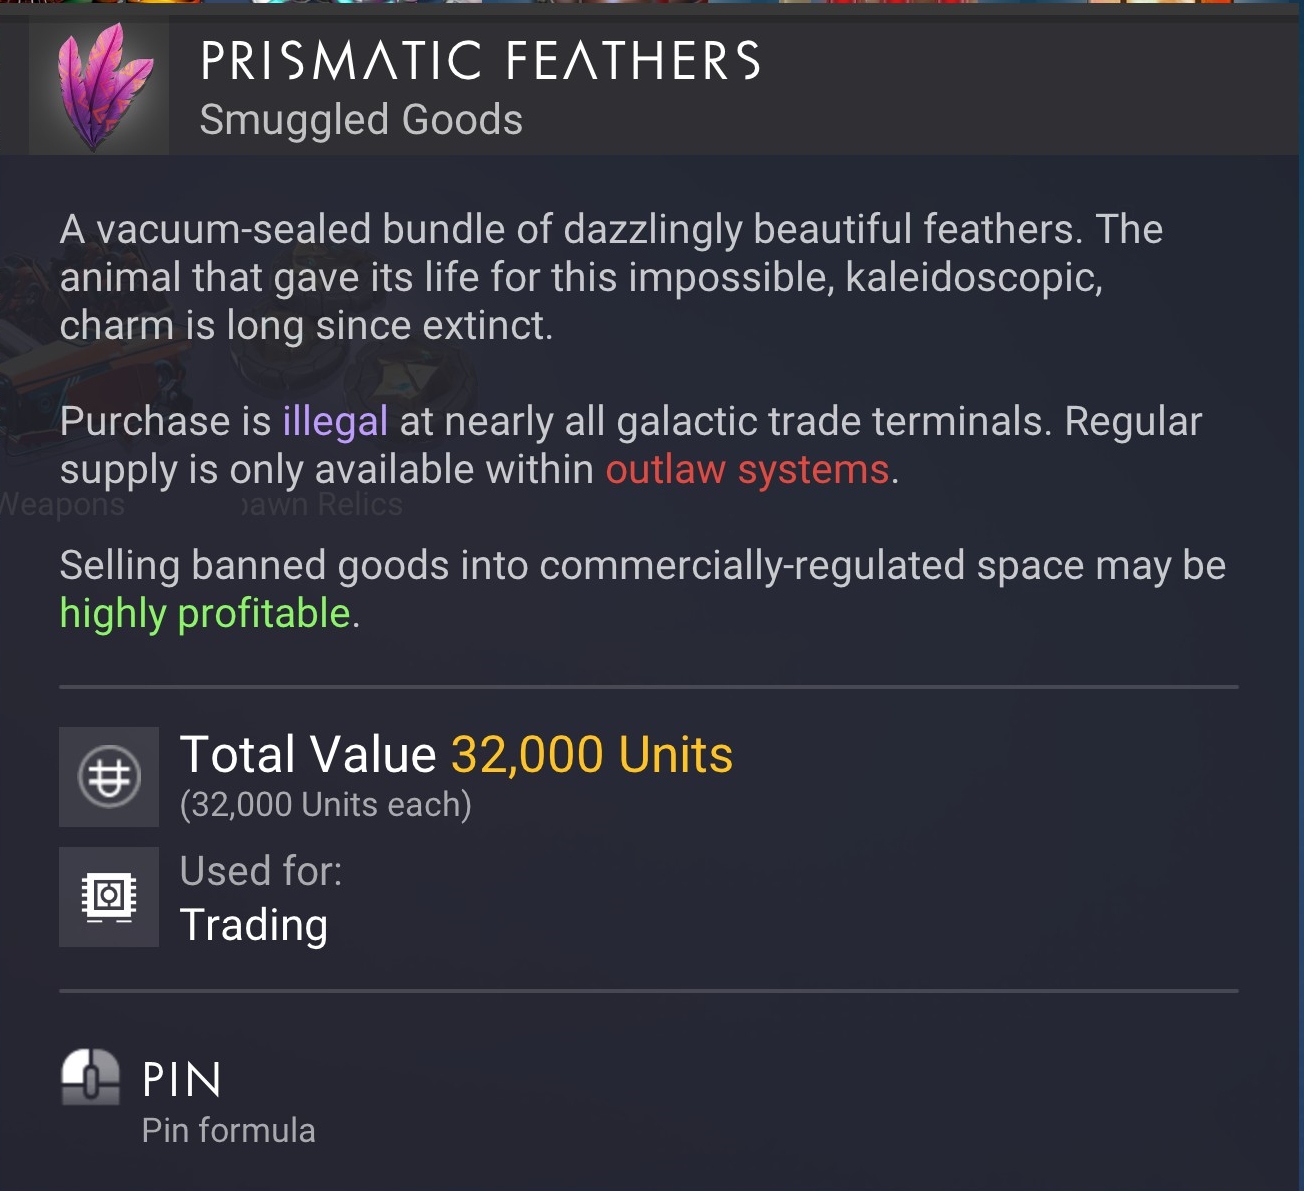Click the Used for chip icon
This screenshot has height=1191, width=1304.
(109, 897)
